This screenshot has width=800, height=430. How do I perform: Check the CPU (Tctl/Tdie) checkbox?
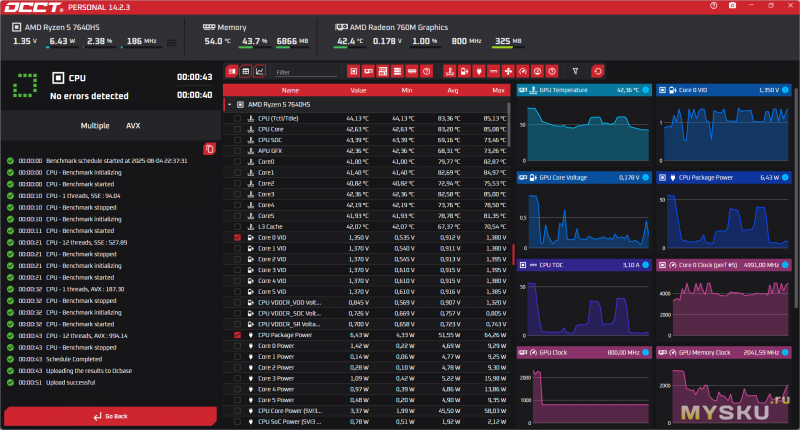click(x=237, y=118)
